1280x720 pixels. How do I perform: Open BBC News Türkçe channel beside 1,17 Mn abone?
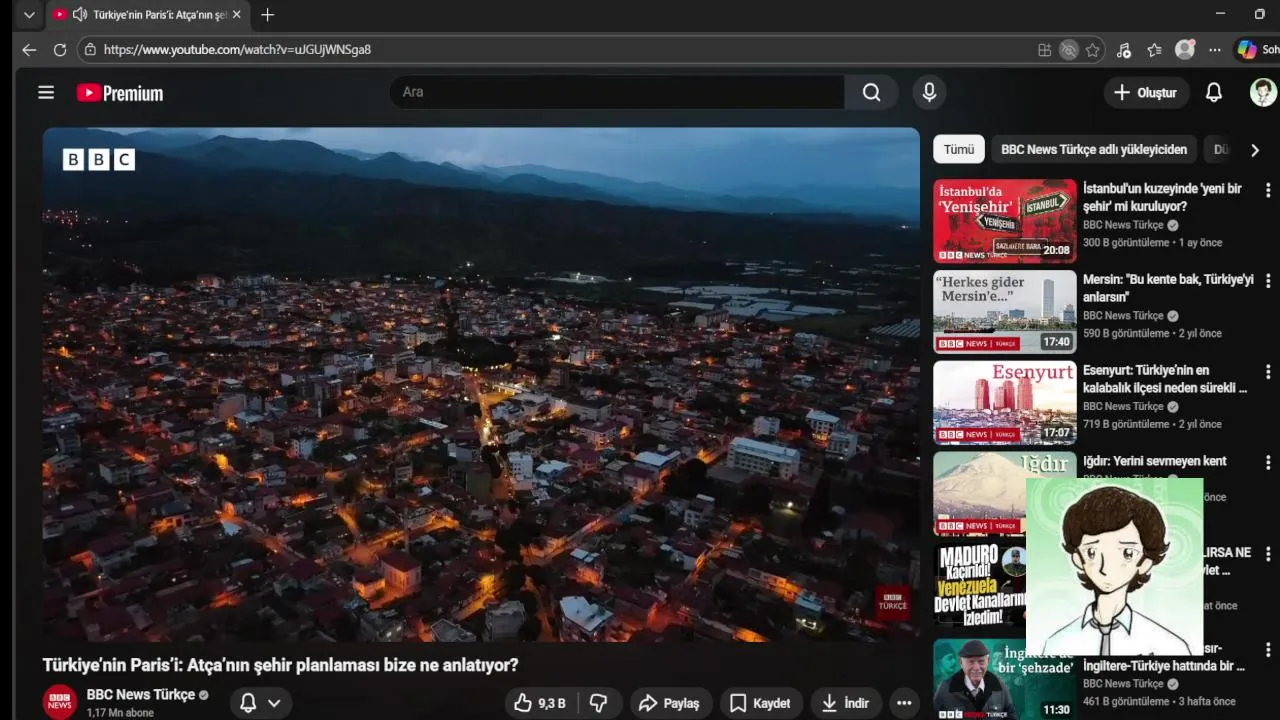point(140,694)
